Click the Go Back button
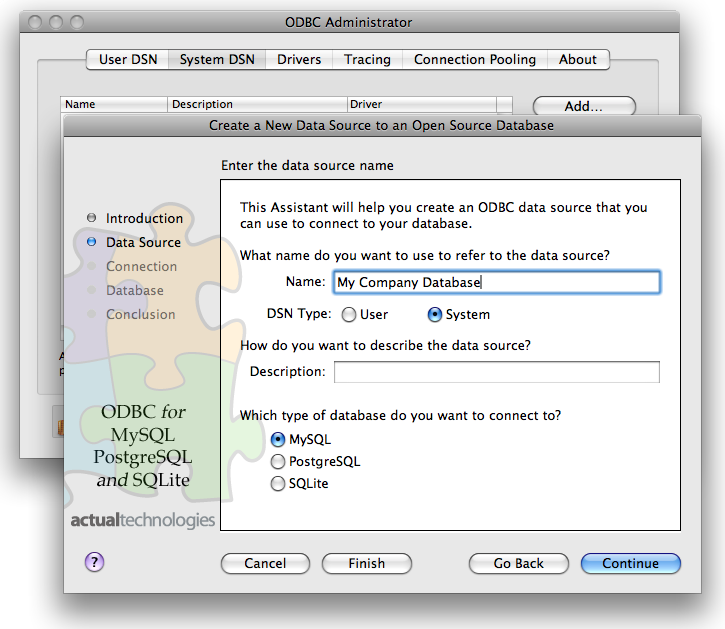This screenshot has width=725, height=629. [518, 563]
